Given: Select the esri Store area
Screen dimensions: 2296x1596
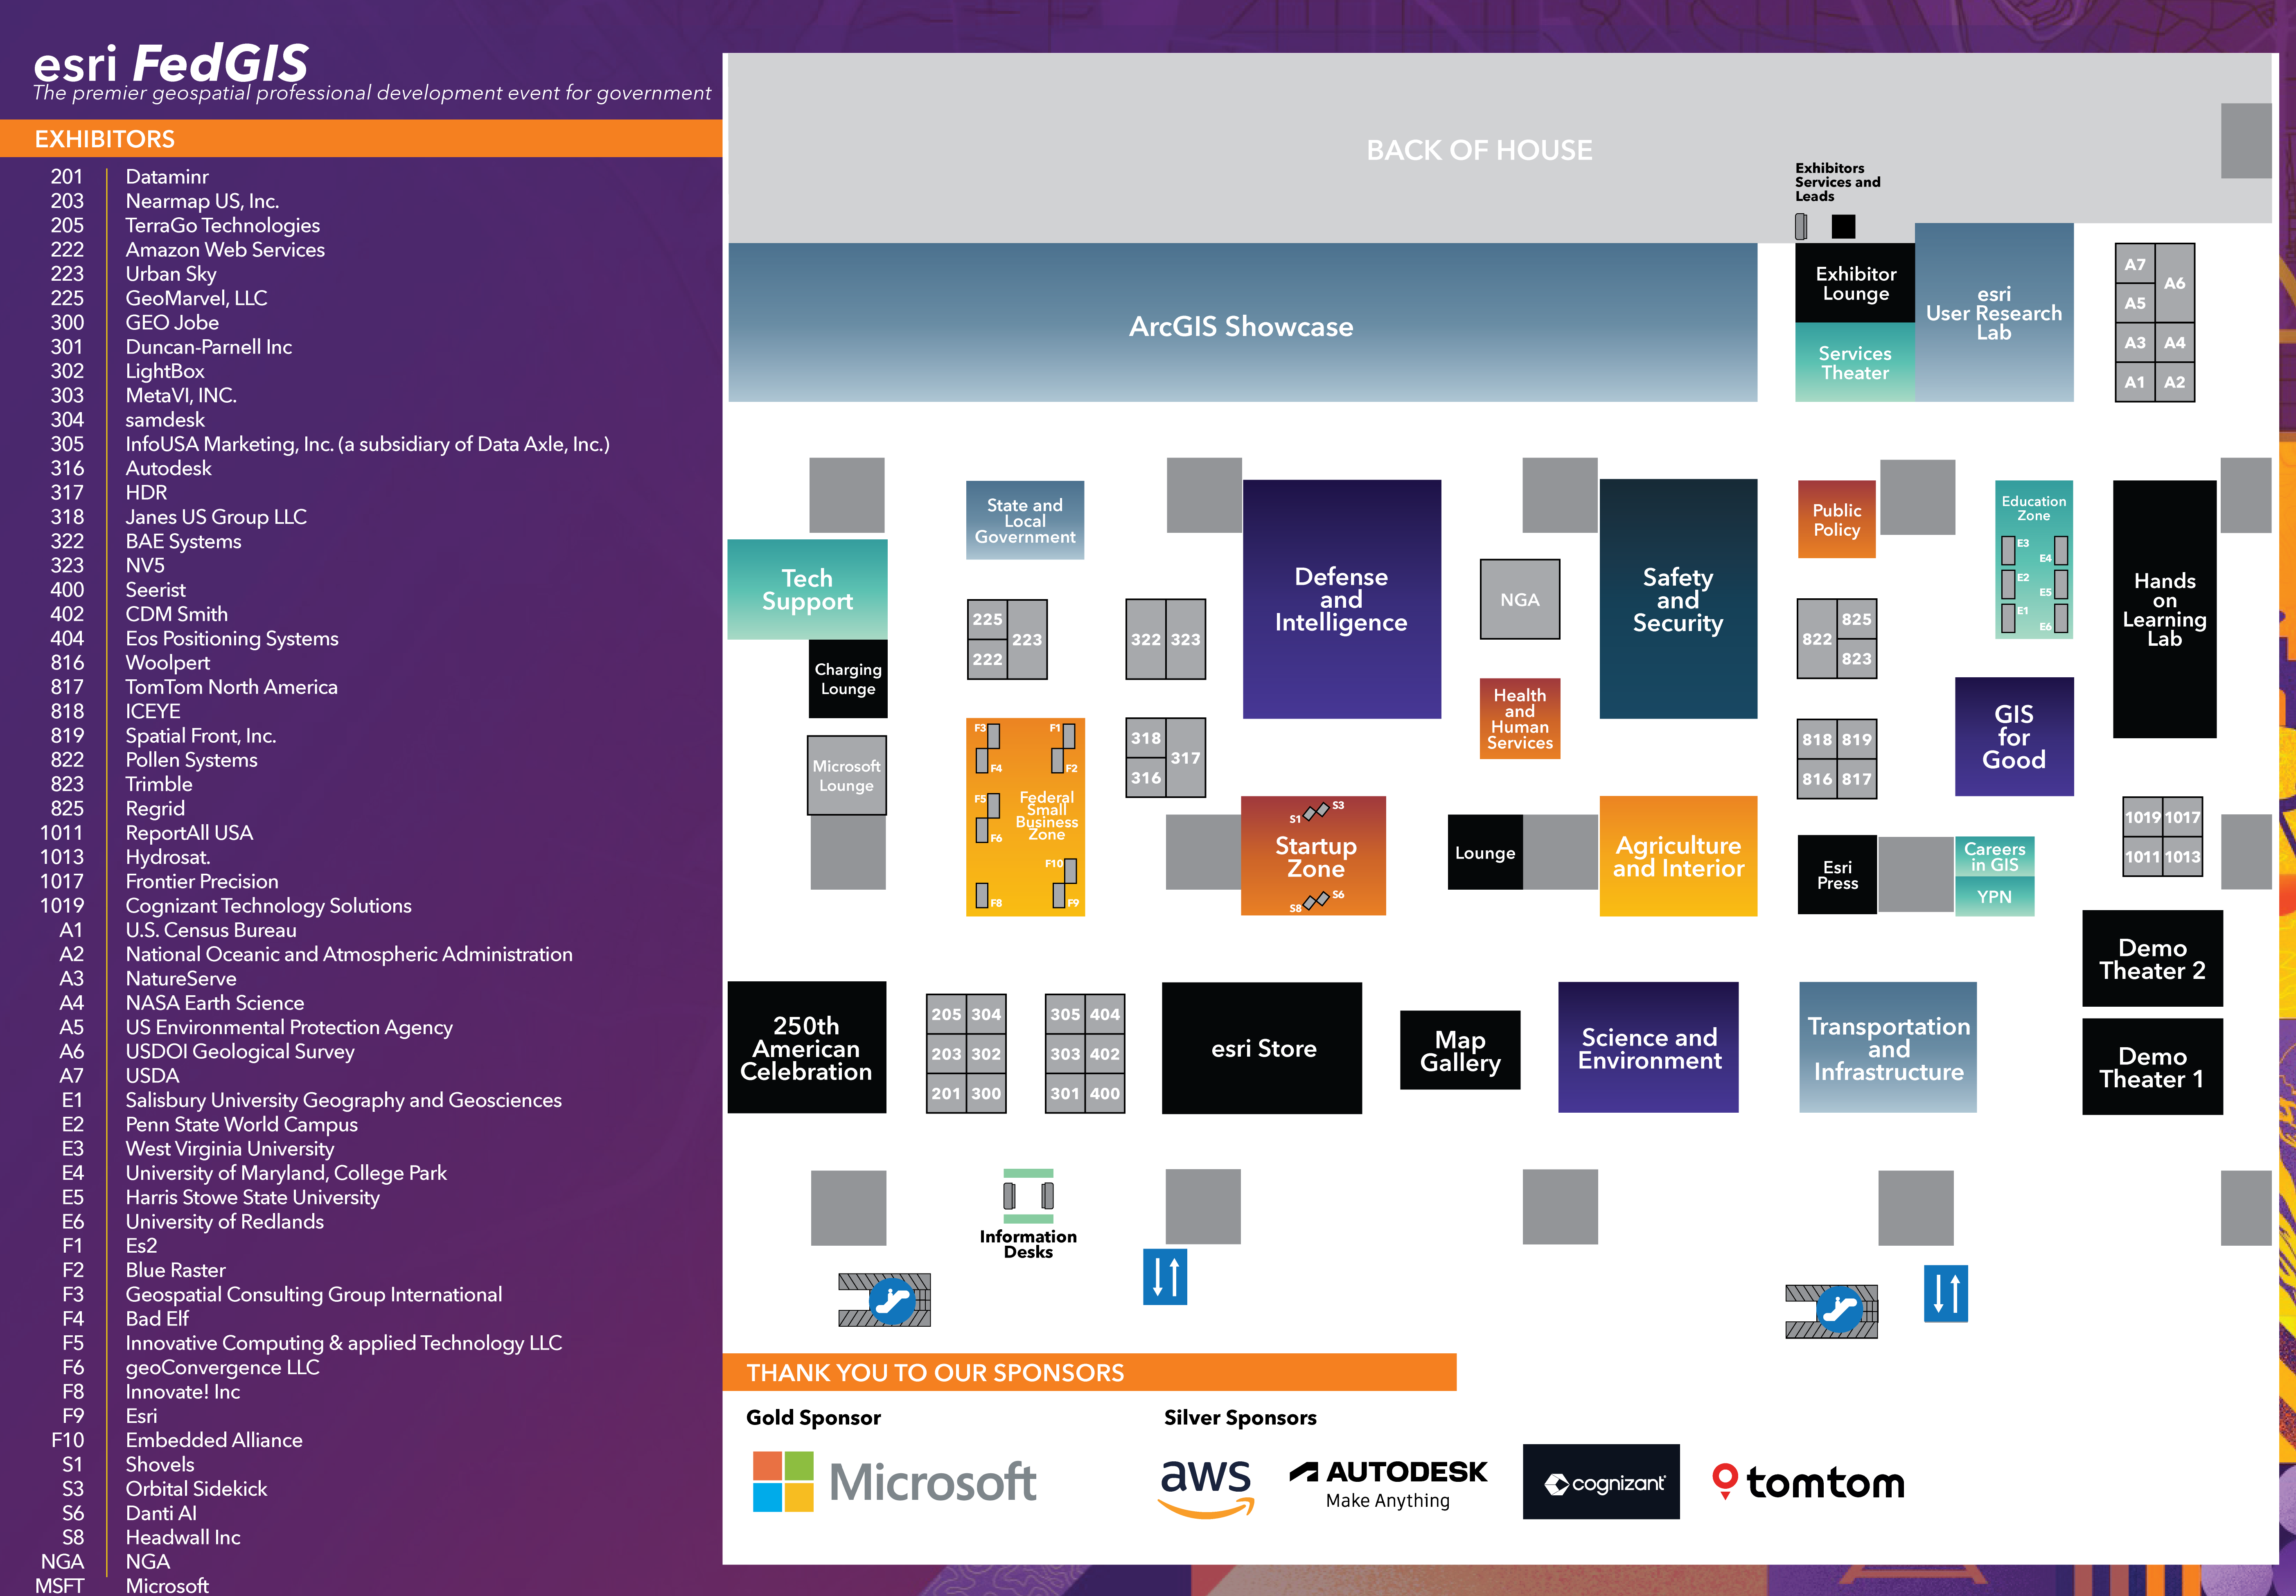Looking at the screenshot, I should tap(1262, 1048).
